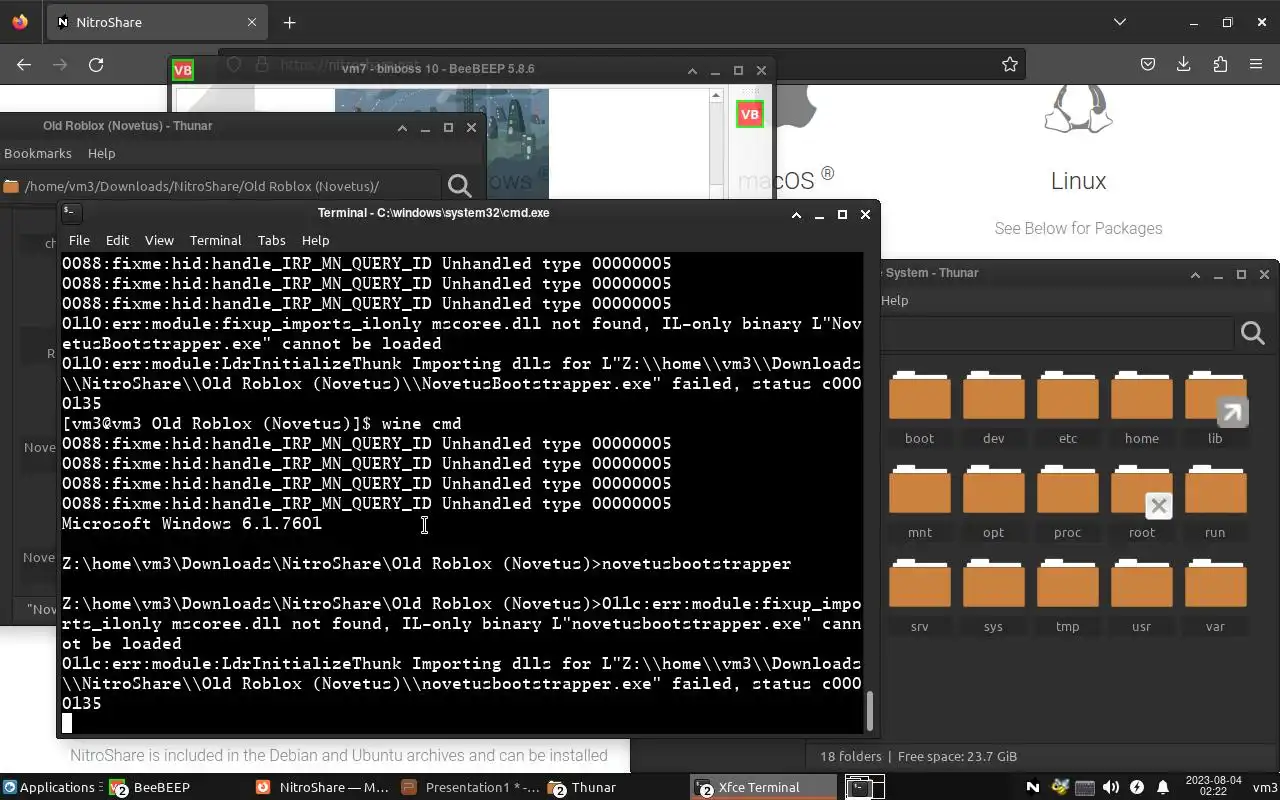Viewport: 1280px width, 800px height.
Task: Open the terminal Edit menu
Action: click(x=117, y=240)
